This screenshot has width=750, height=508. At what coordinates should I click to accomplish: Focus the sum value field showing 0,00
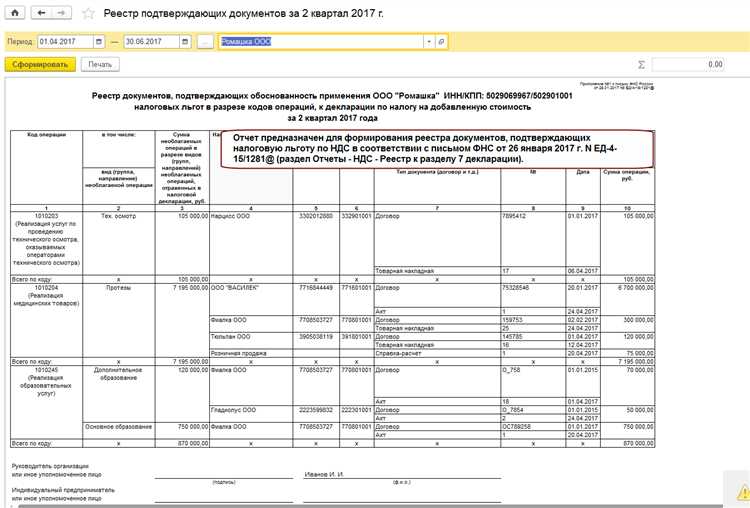[x=688, y=64]
